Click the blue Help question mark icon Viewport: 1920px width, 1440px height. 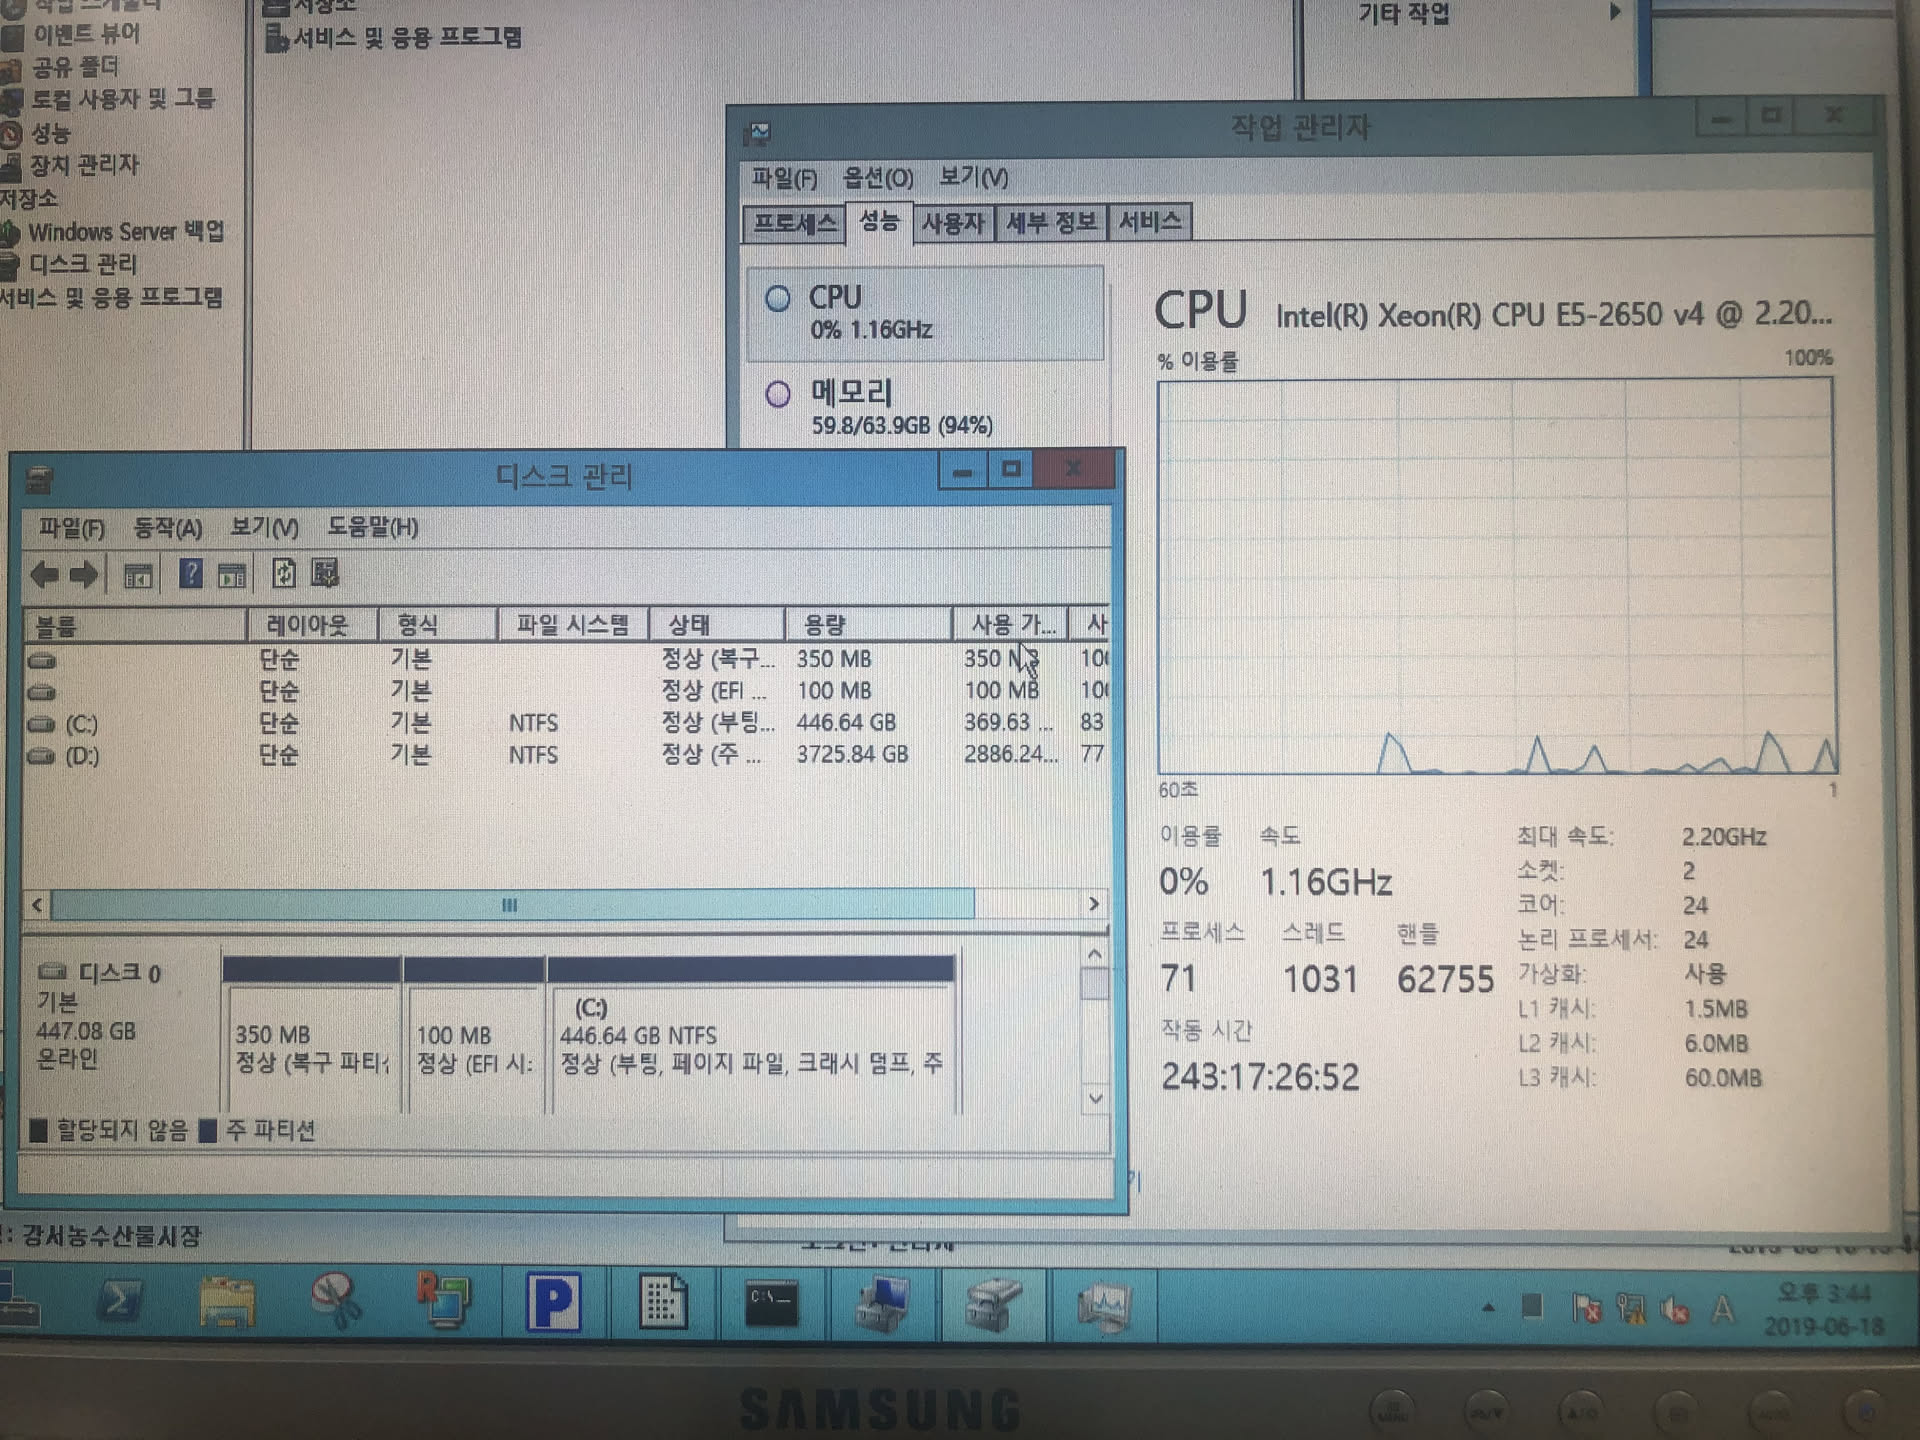click(190, 574)
